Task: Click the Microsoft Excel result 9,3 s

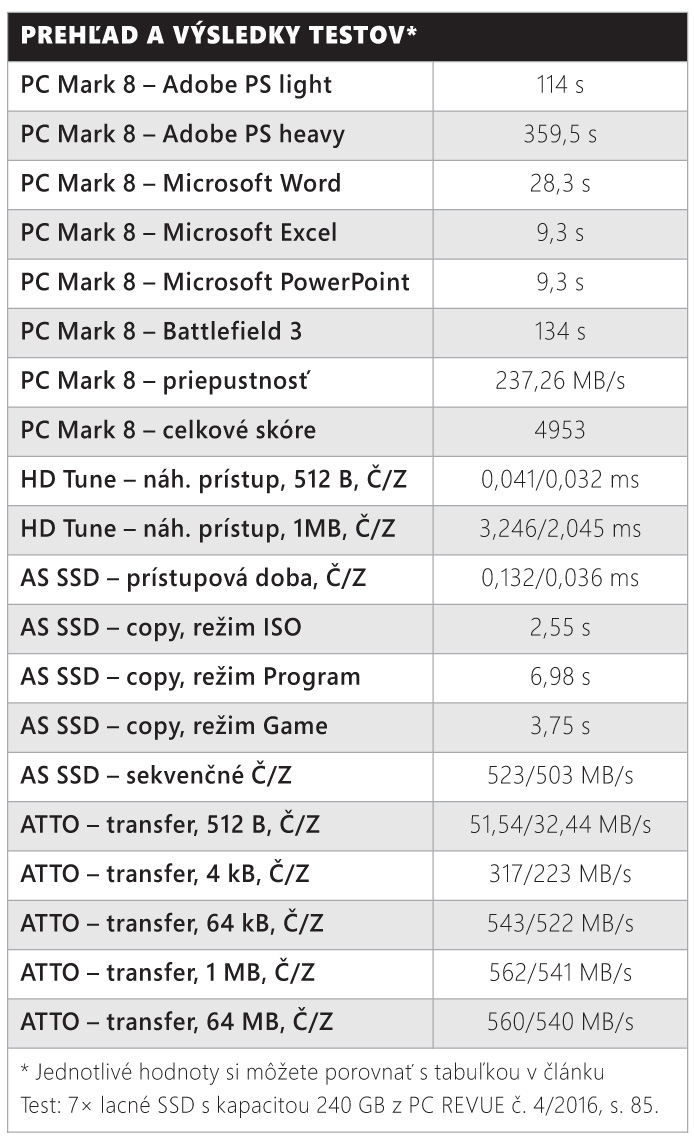Action: (560, 233)
